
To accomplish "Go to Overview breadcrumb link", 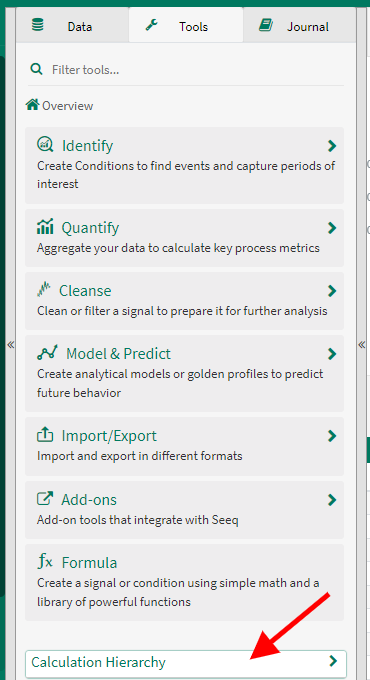I will pos(67,105).
